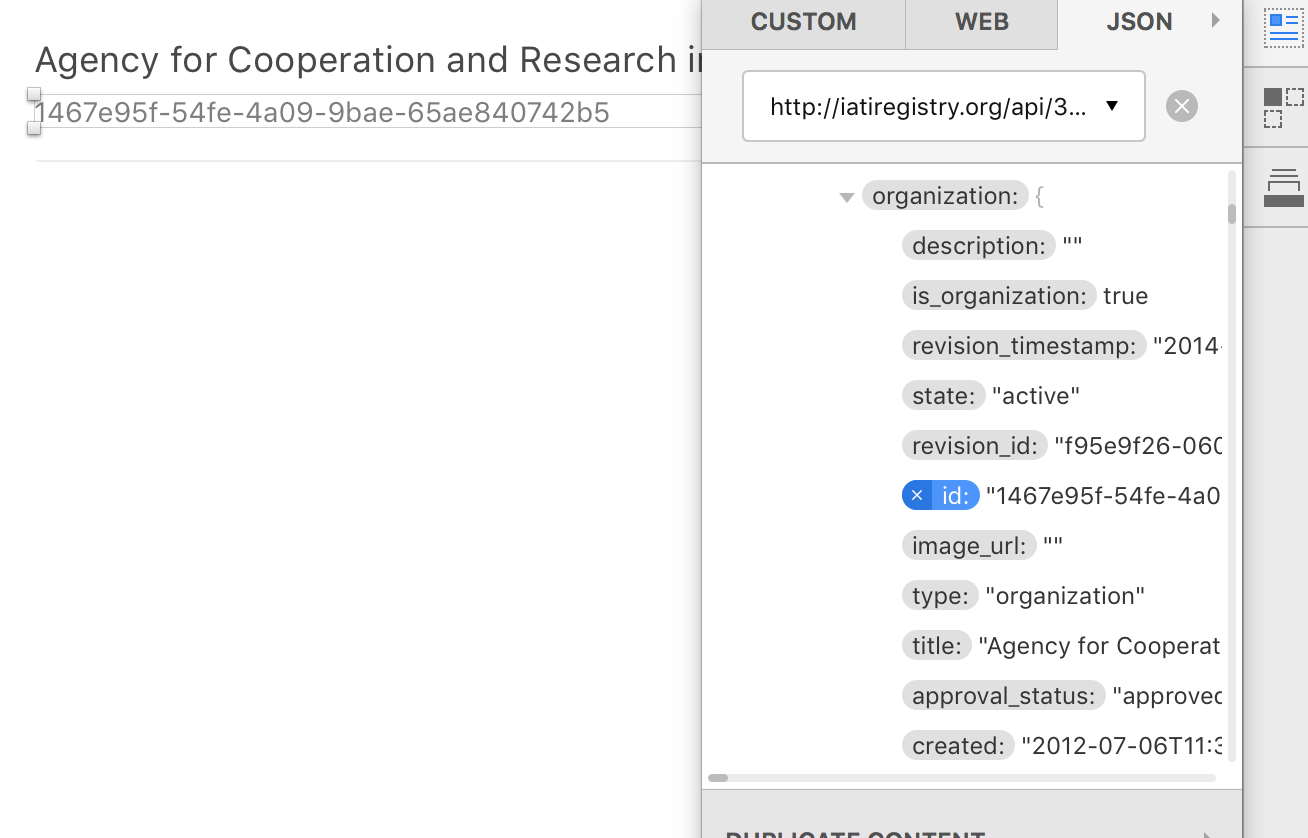Viewport: 1308px width, 838px height.
Task: Clear the API URL using the circular X
Action: 1181,106
